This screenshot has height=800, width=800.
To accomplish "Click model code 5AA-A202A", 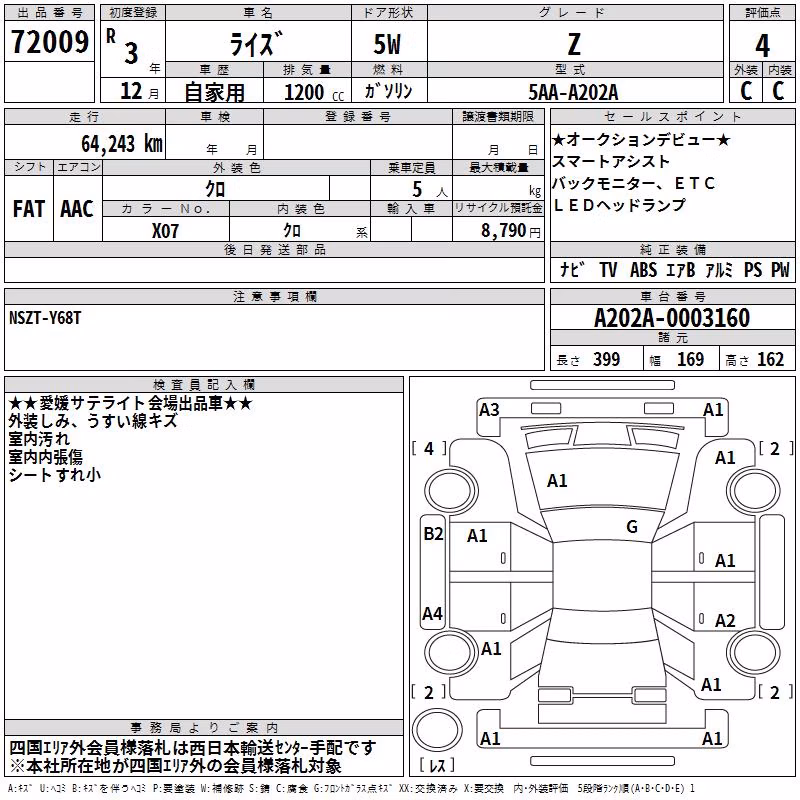I will (573, 92).
